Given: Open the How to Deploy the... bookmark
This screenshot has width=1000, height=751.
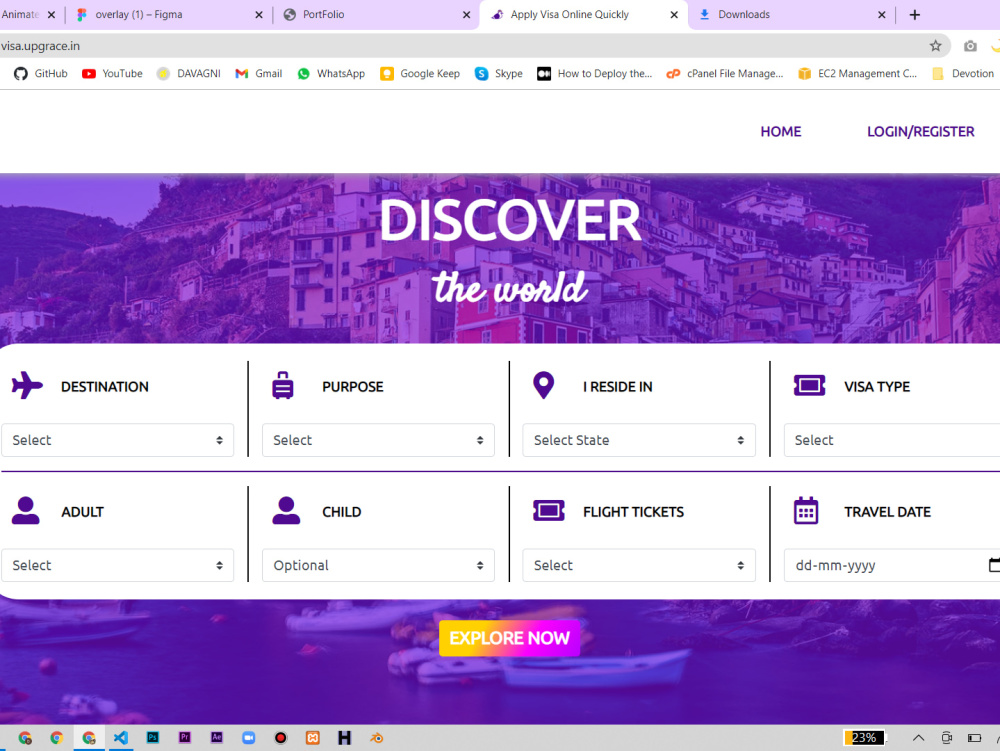Looking at the screenshot, I should pyautogui.click(x=594, y=73).
